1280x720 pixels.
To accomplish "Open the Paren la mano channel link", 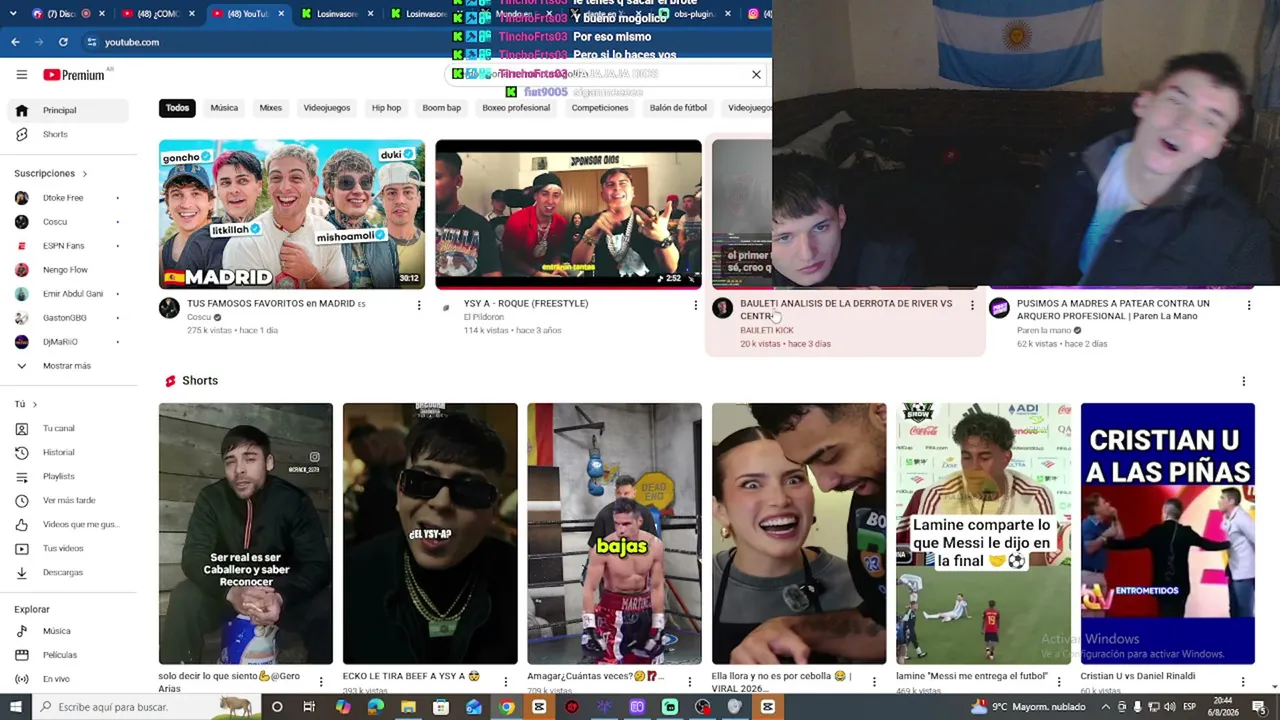I will point(1044,331).
